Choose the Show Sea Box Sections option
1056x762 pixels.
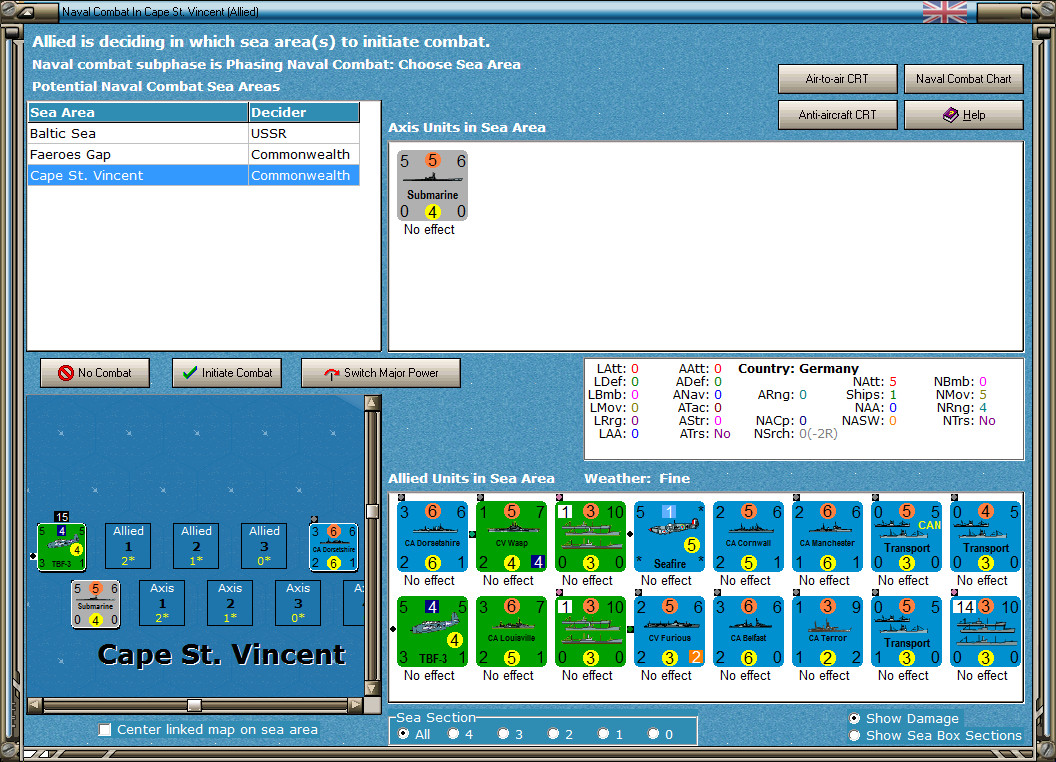pyautogui.click(x=855, y=736)
